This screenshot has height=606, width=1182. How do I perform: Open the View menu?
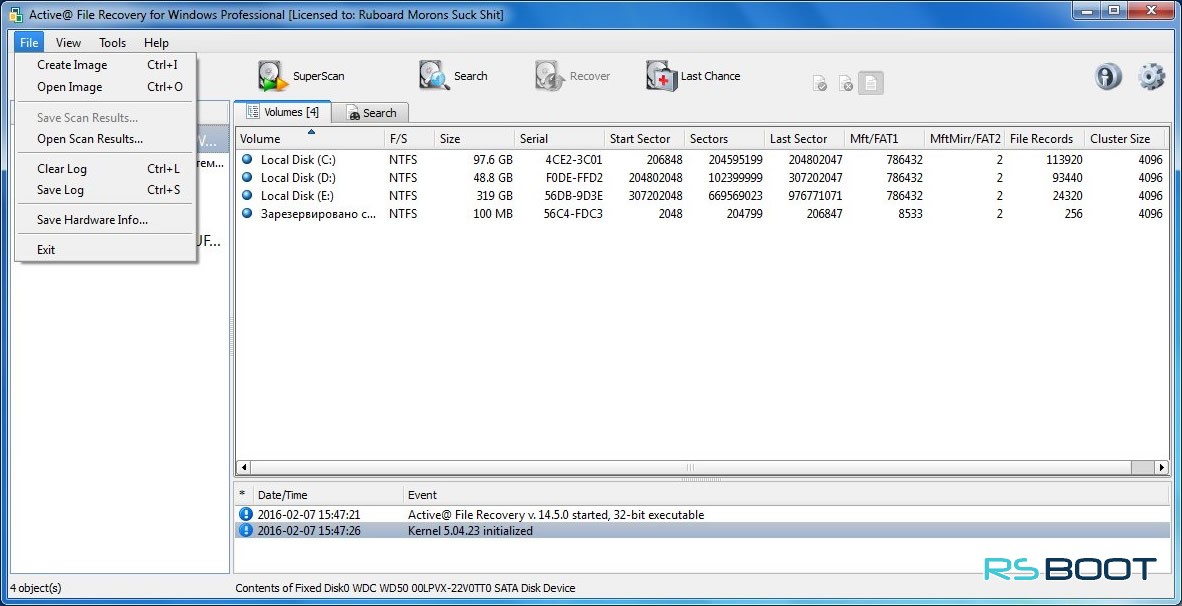(x=69, y=43)
